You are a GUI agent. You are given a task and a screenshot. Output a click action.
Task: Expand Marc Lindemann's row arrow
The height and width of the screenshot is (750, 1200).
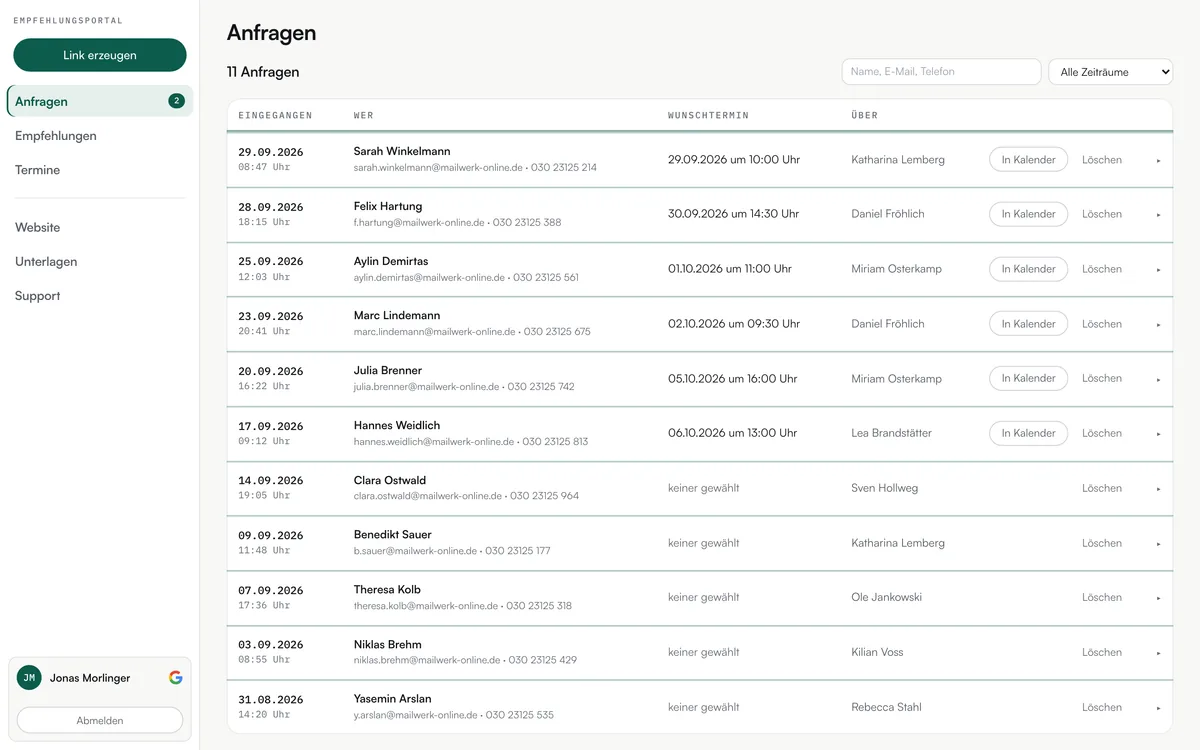[x=1158, y=324]
